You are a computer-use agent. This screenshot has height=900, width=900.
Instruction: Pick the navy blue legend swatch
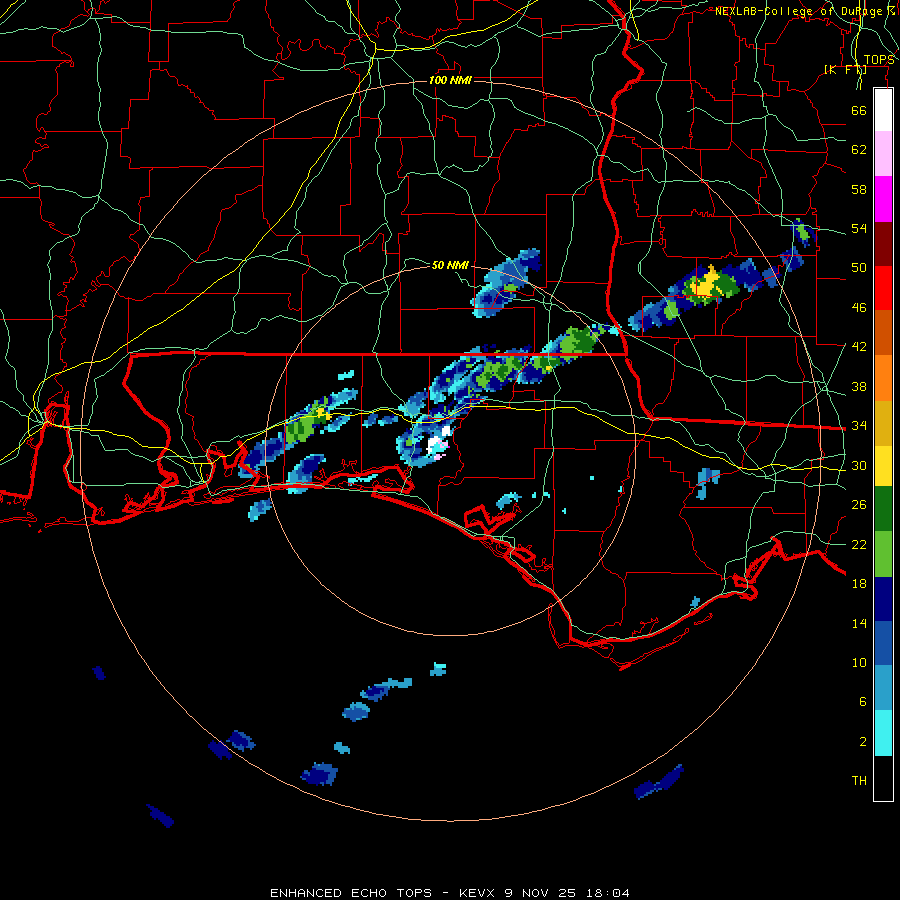[x=883, y=599]
